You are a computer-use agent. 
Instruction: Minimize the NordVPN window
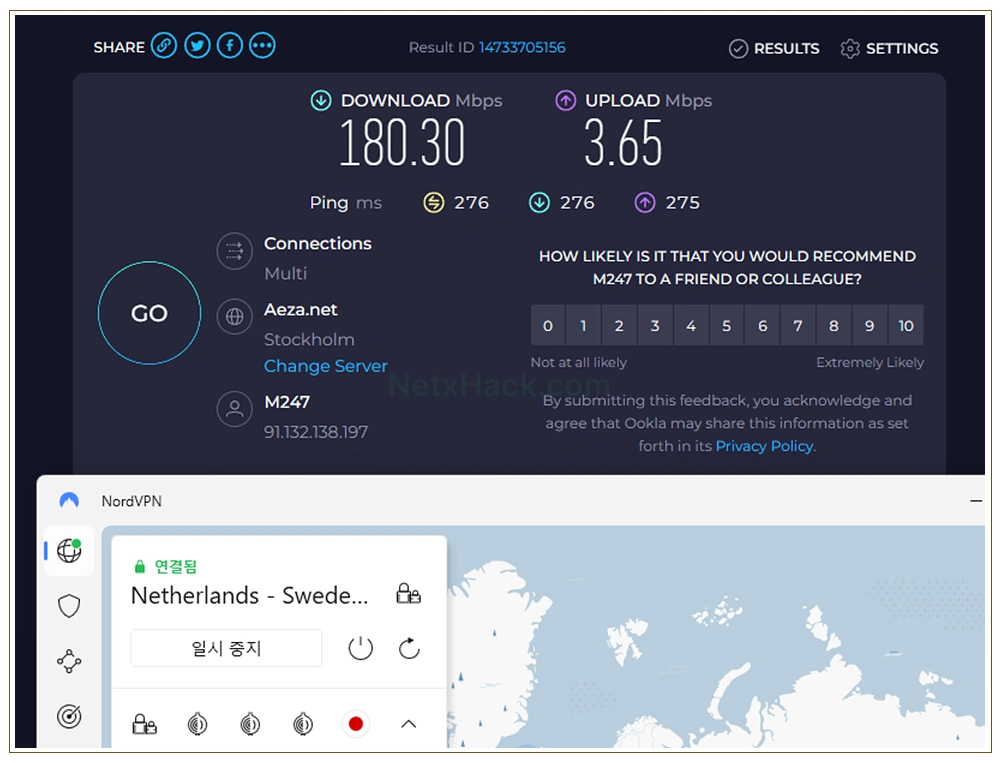(976, 501)
